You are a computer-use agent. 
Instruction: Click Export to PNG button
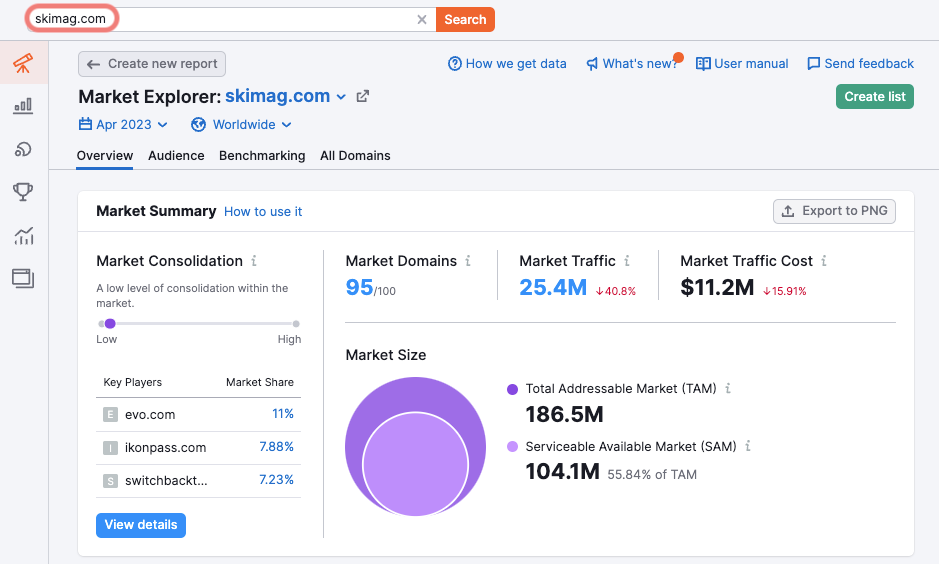pos(834,211)
